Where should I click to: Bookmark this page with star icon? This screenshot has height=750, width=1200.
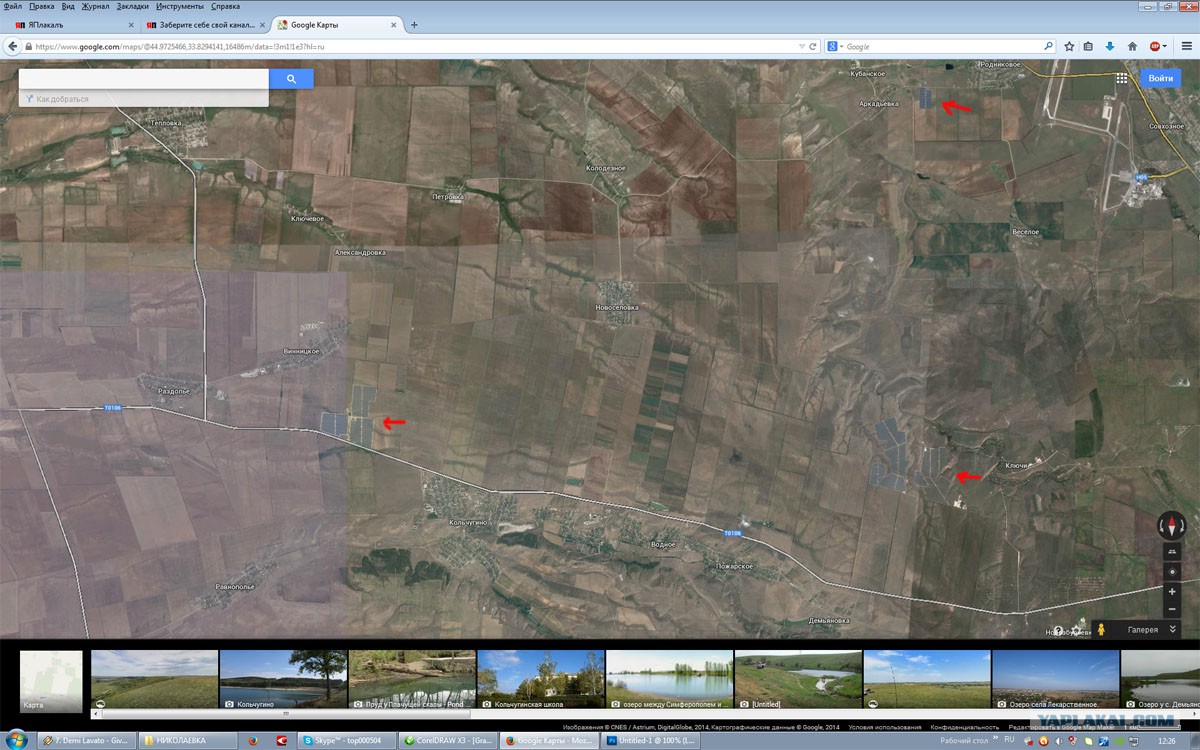coord(1069,46)
